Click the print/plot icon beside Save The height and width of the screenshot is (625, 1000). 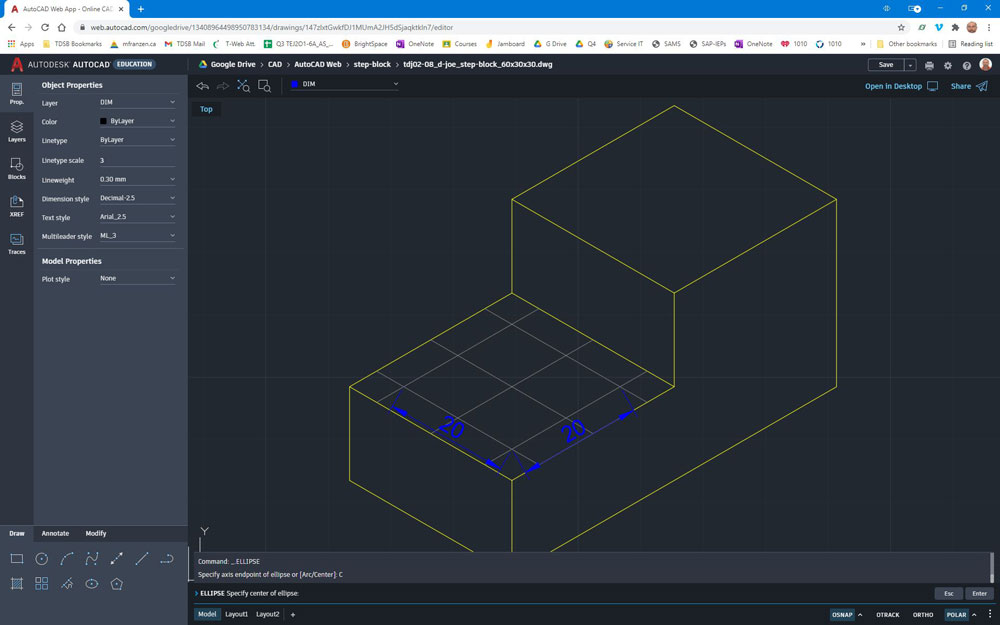point(929,65)
